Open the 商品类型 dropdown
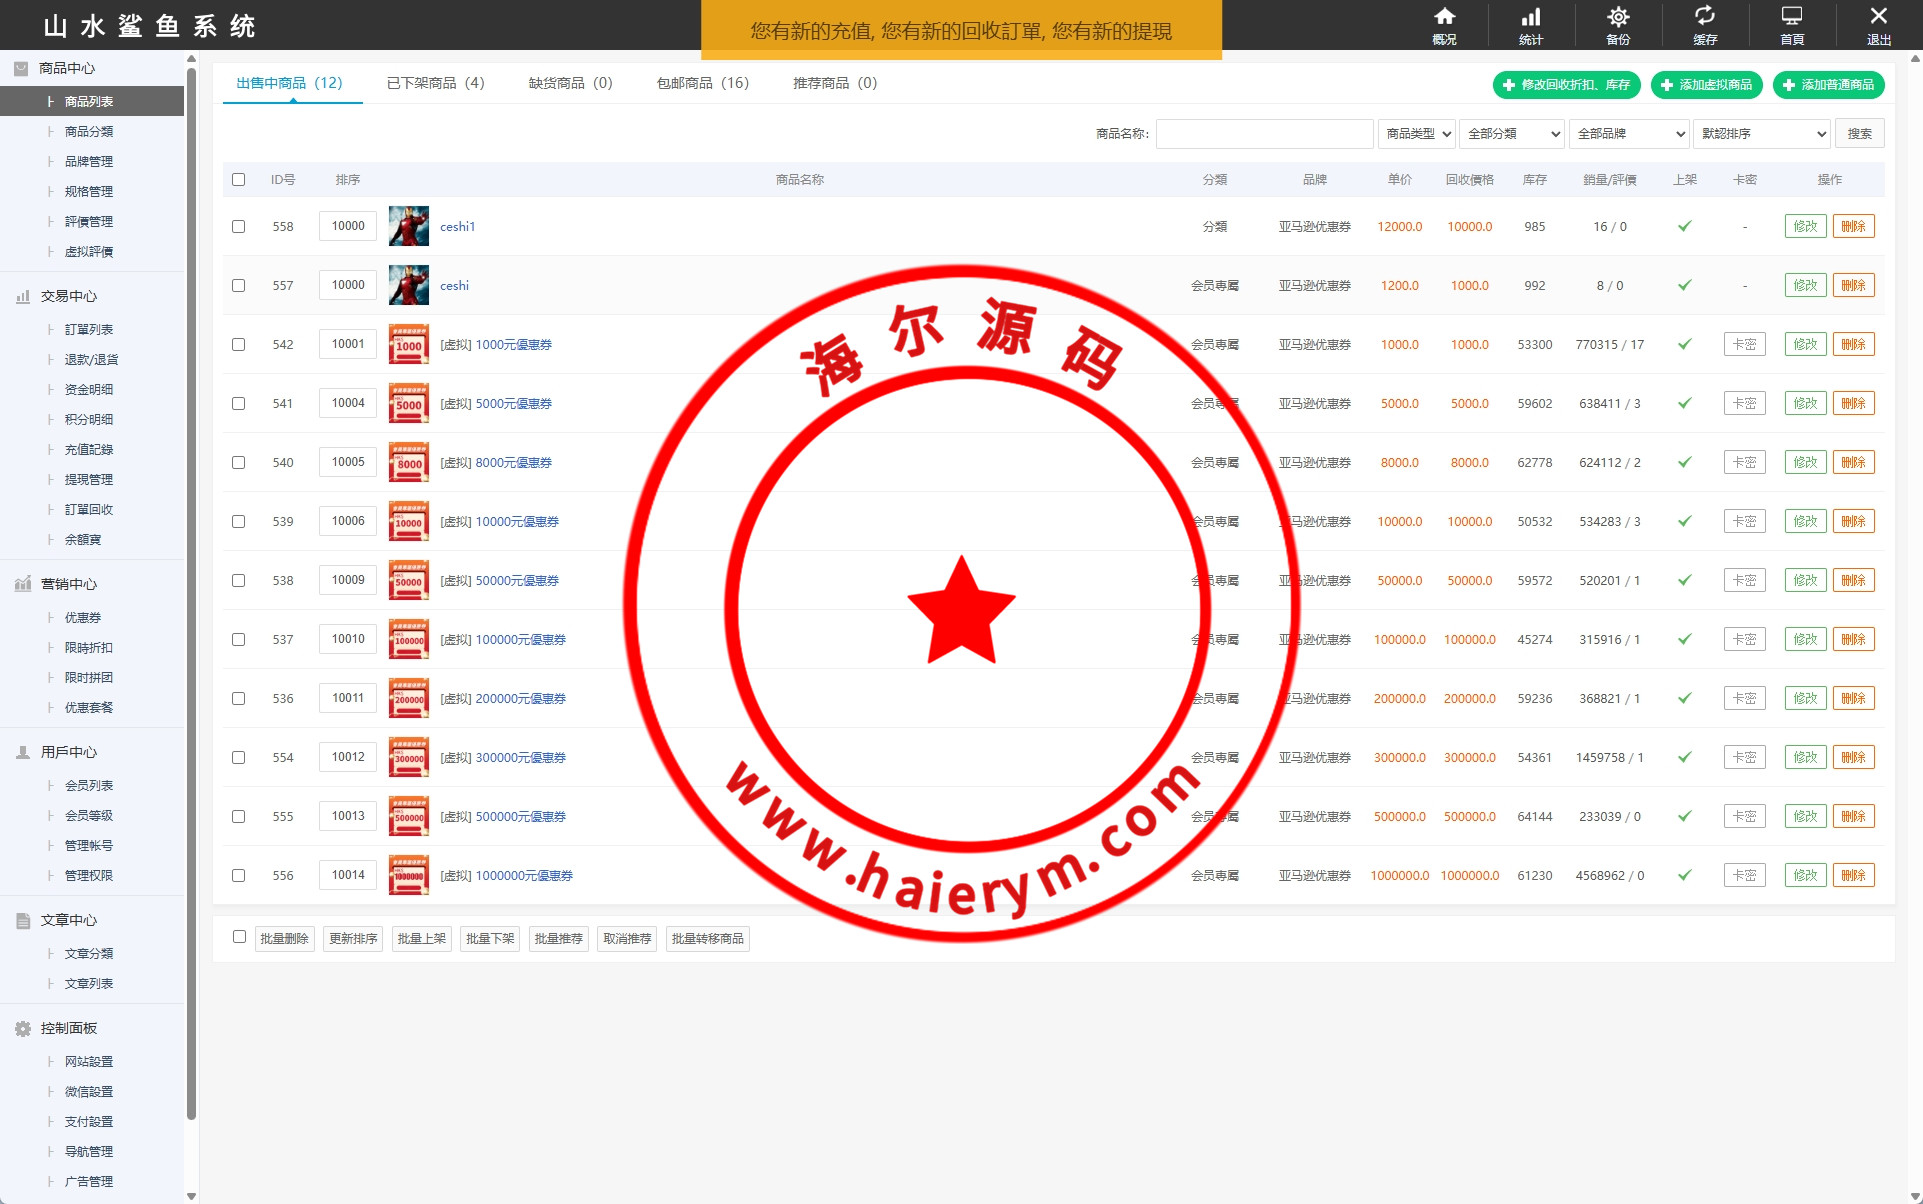Viewport: 1923px width, 1204px height. pyautogui.click(x=1417, y=134)
